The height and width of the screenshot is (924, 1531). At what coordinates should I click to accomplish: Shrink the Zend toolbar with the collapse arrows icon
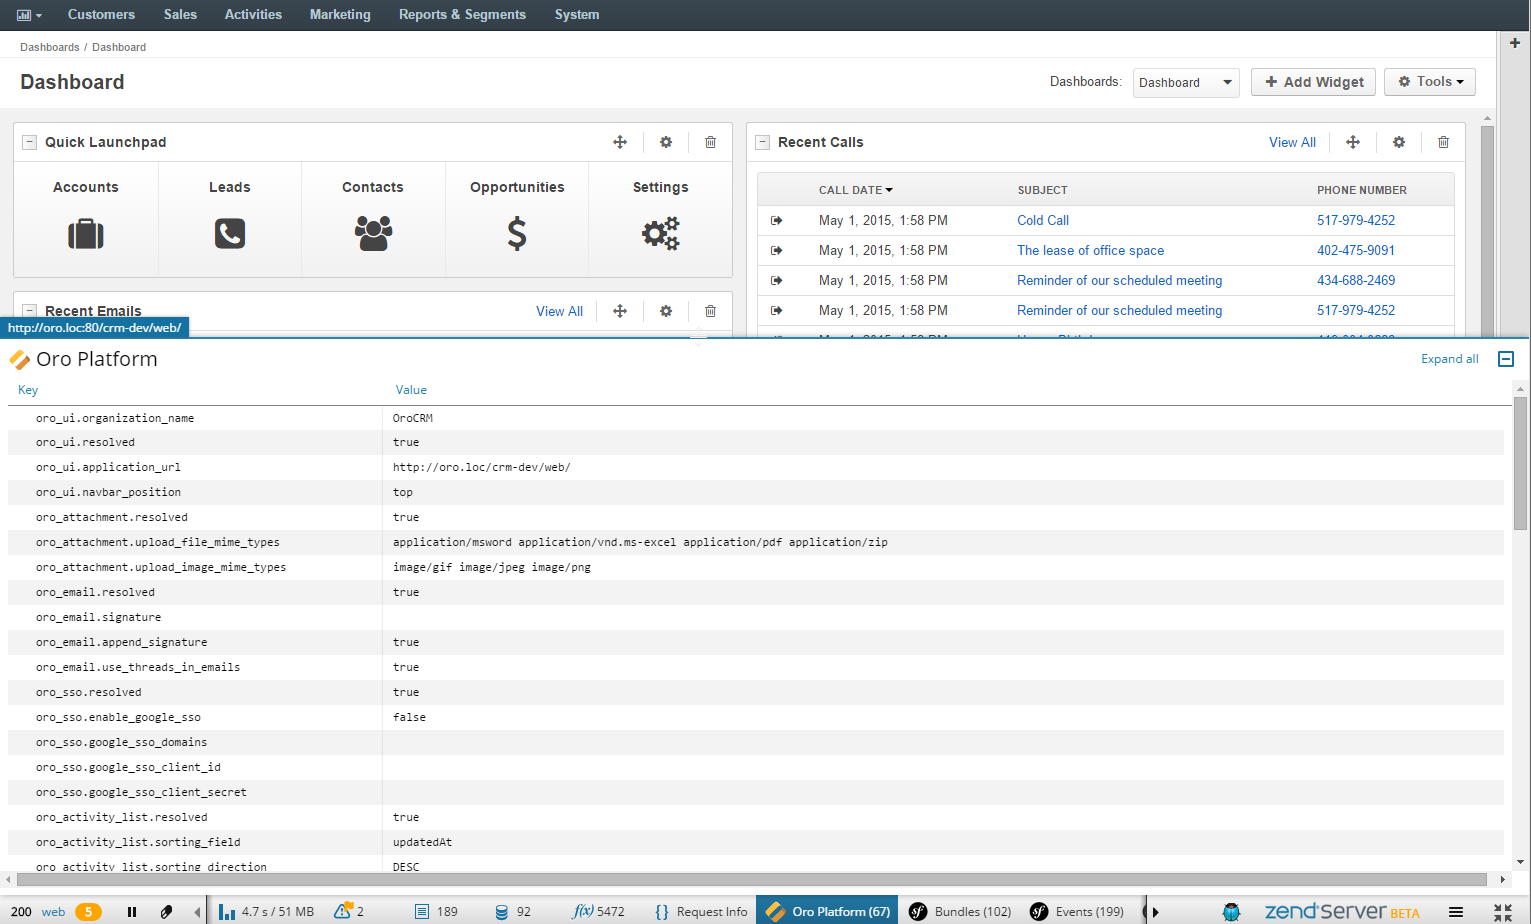1503,912
